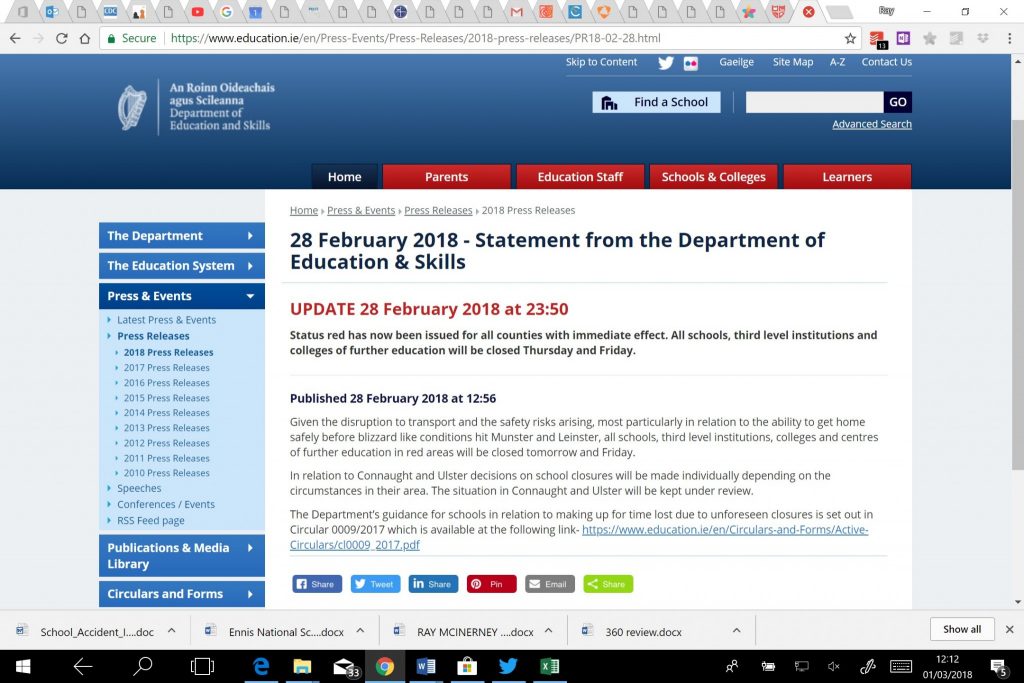The image size is (1024, 683).
Task: Go back using the browser back arrow
Action: tap(15, 39)
